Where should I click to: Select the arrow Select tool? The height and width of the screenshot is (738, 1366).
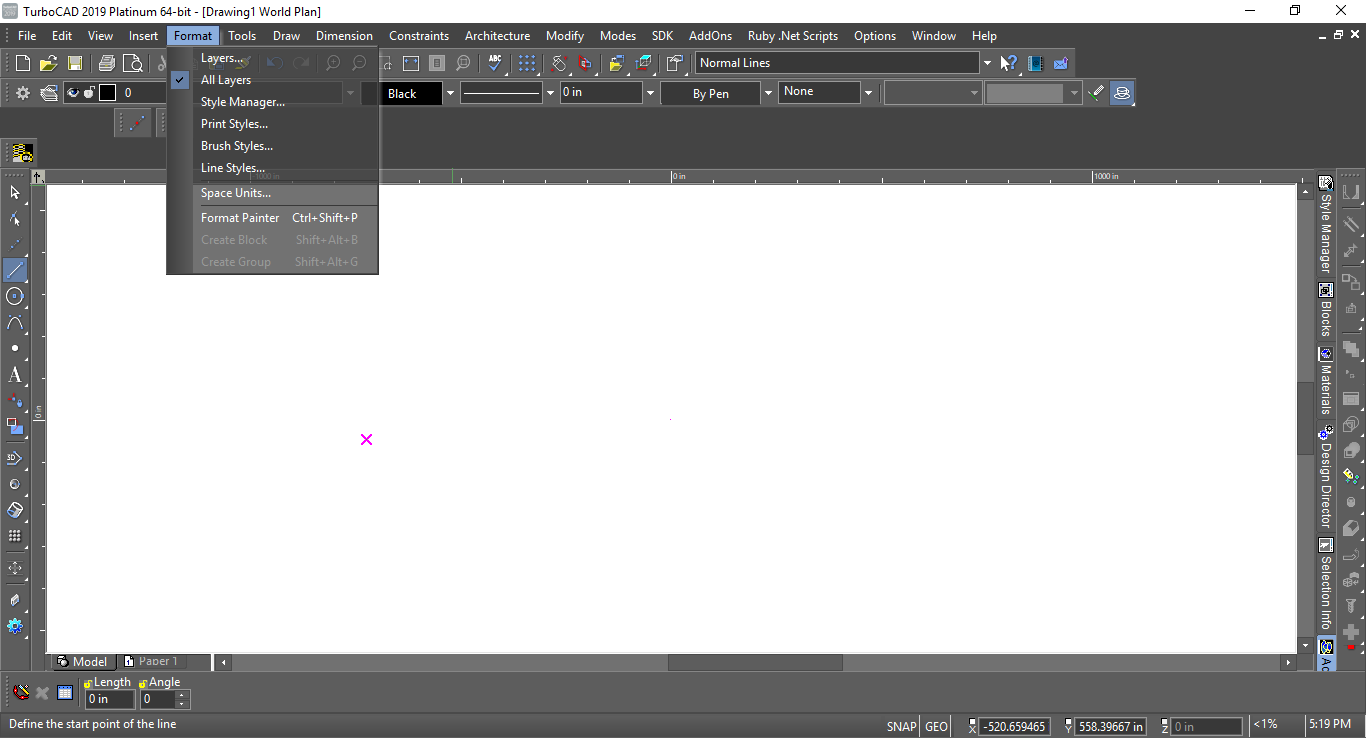point(15,192)
